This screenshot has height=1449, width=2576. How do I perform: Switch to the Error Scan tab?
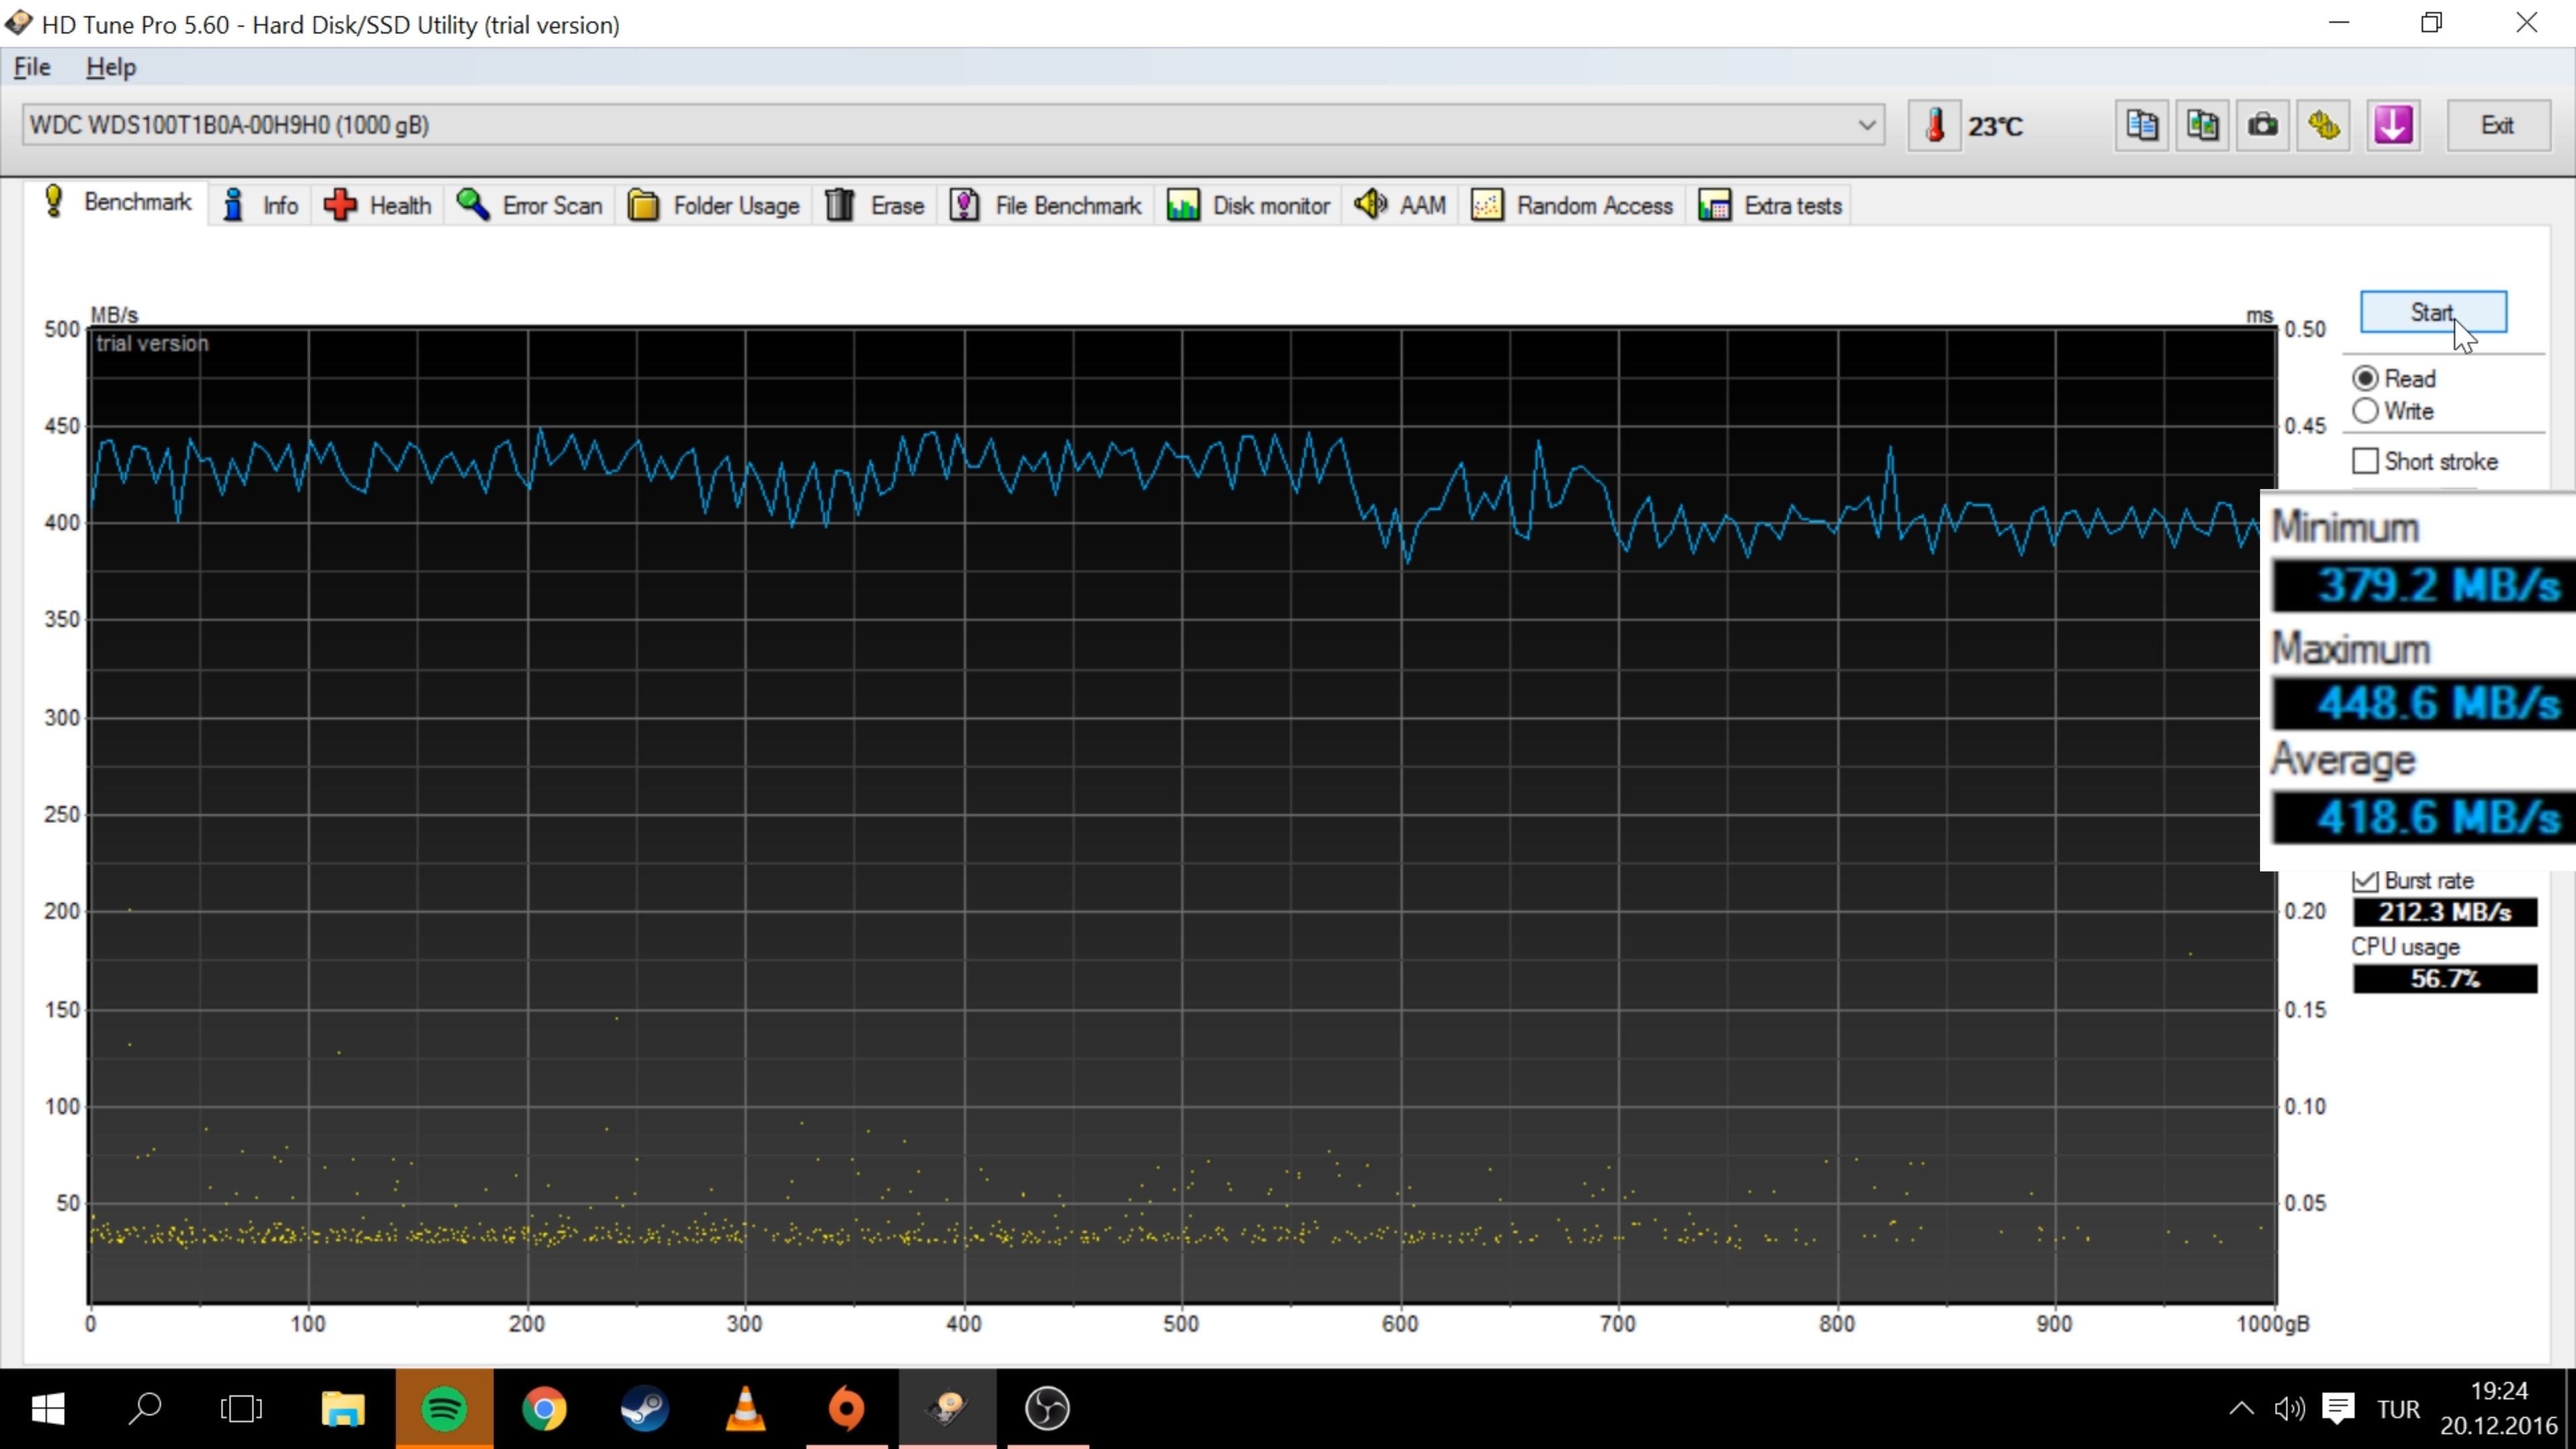point(530,205)
